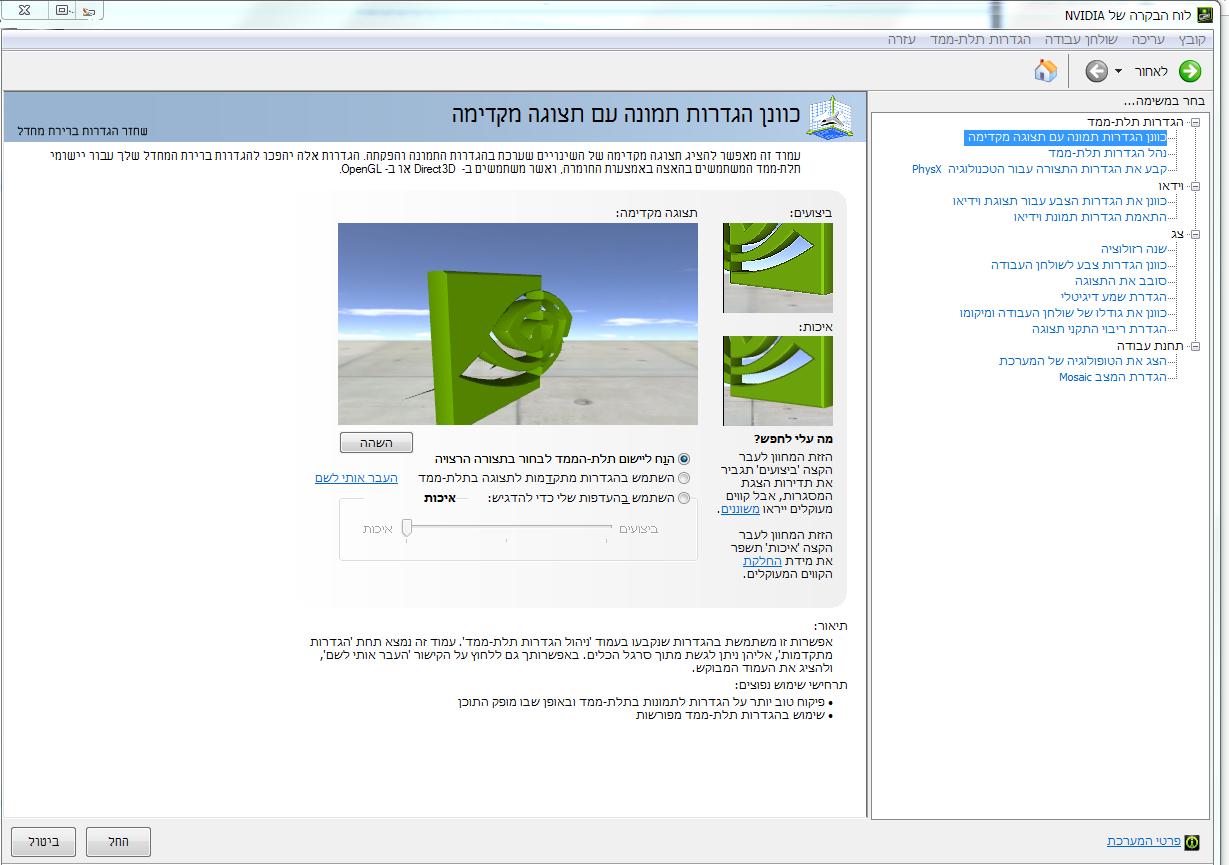
Task: Open the back history dropdown arrow
Action: [1118, 72]
